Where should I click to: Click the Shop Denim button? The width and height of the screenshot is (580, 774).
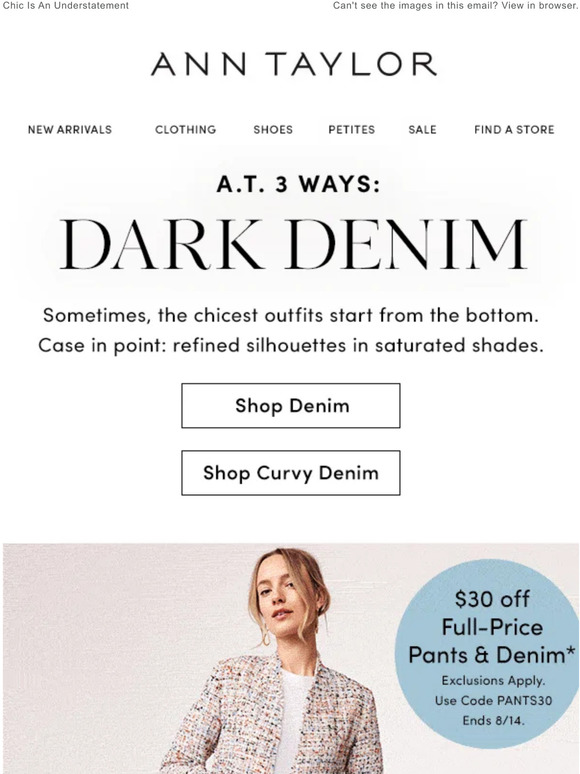(291, 406)
